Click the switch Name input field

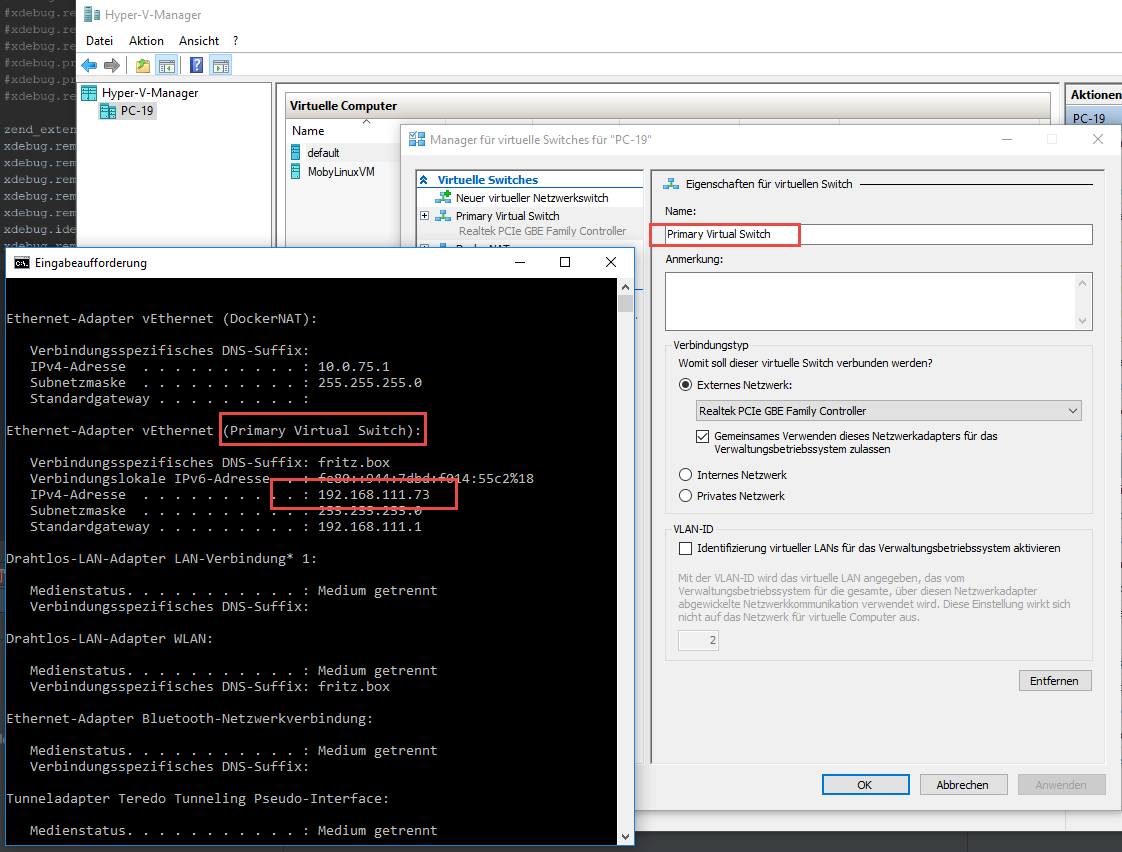(879, 235)
